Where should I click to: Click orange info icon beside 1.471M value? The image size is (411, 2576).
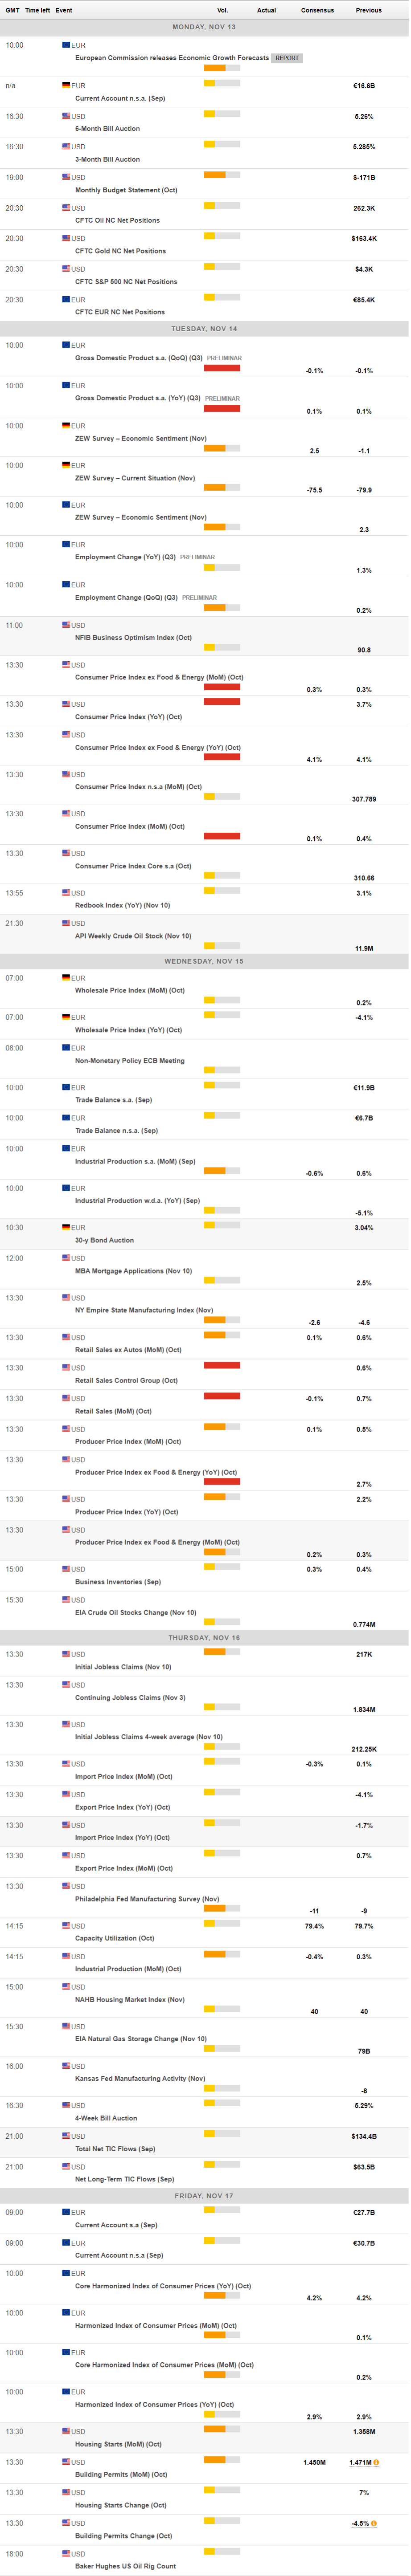(376, 2461)
